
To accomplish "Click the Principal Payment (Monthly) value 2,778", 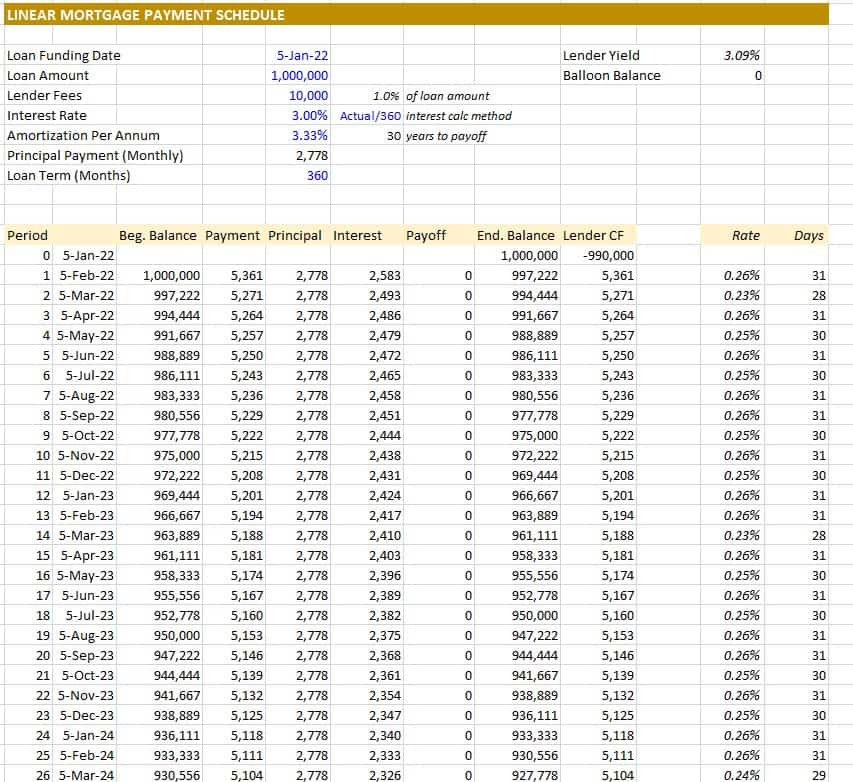I will (312, 156).
